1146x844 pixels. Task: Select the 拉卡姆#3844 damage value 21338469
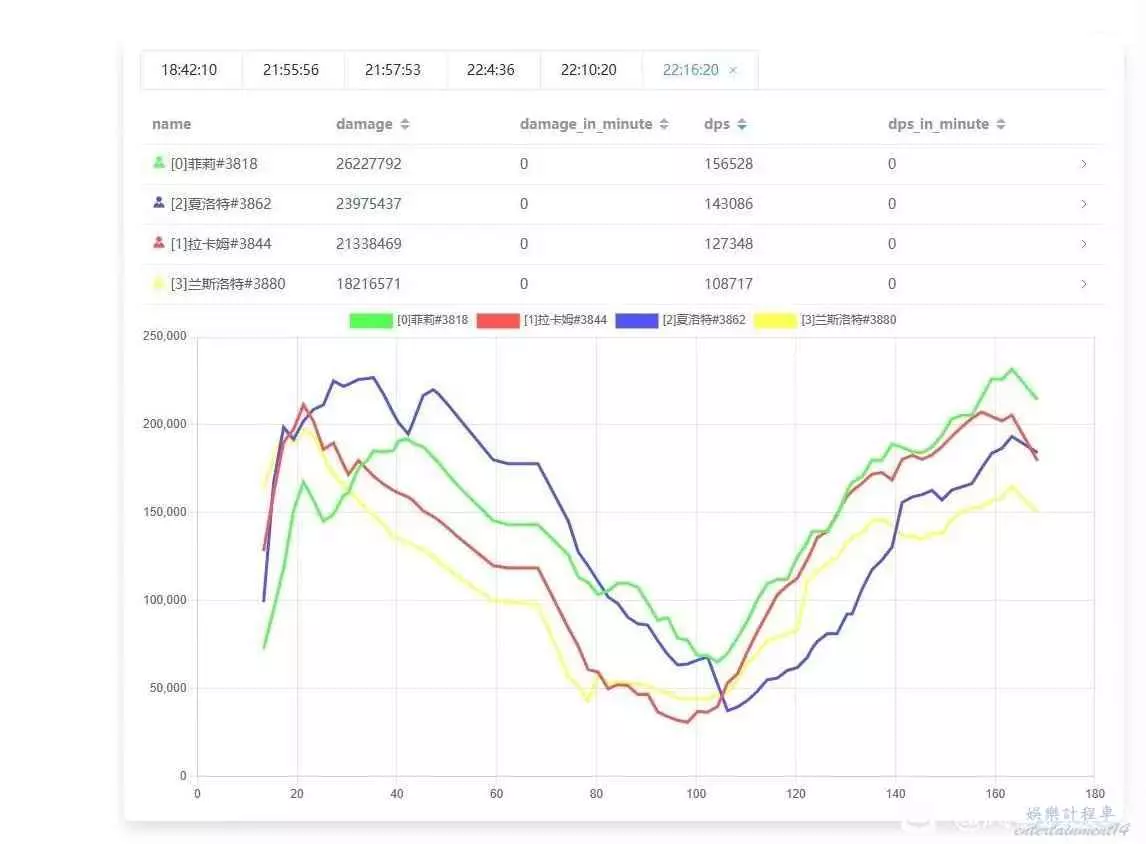369,244
